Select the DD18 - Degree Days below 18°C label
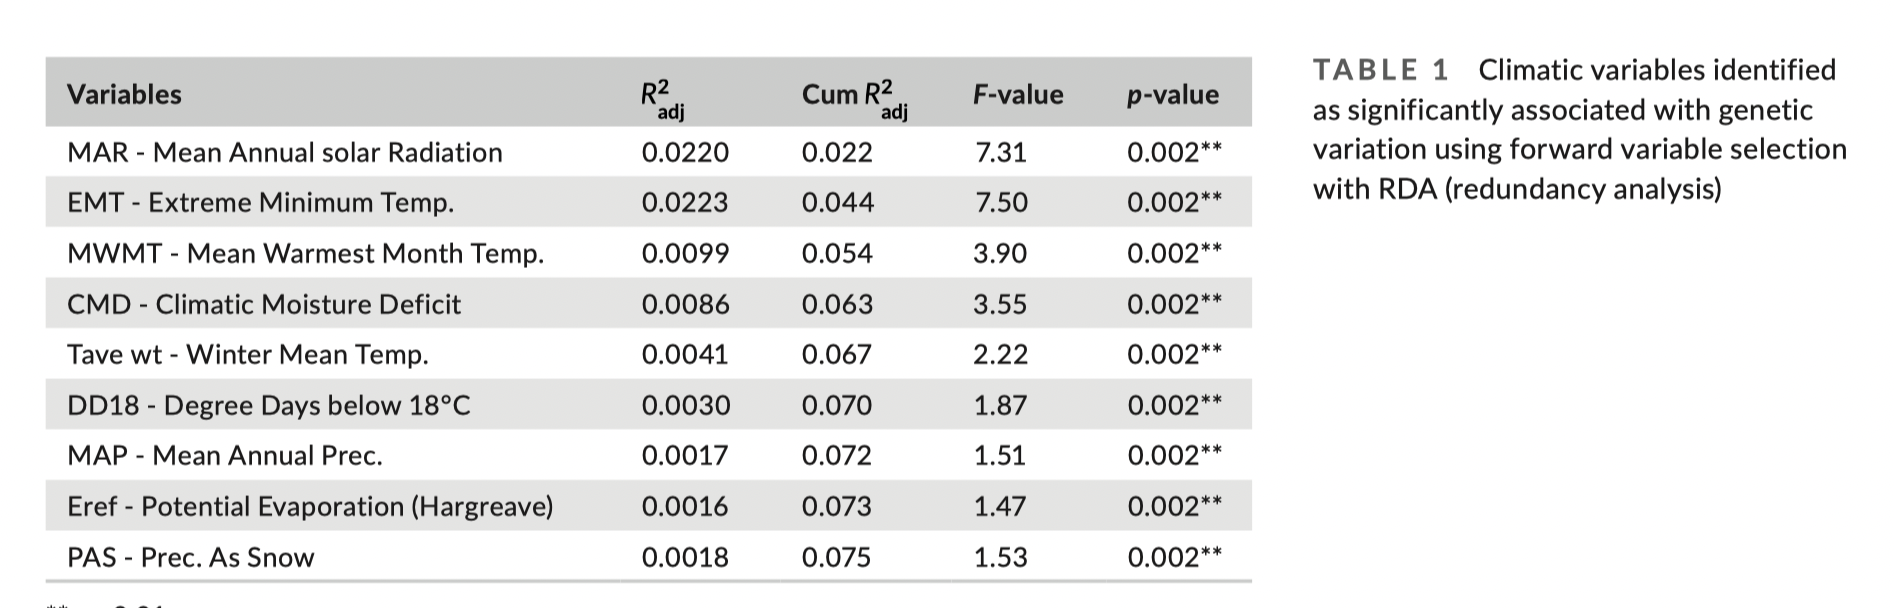This screenshot has height=608, width=1894. tap(268, 406)
